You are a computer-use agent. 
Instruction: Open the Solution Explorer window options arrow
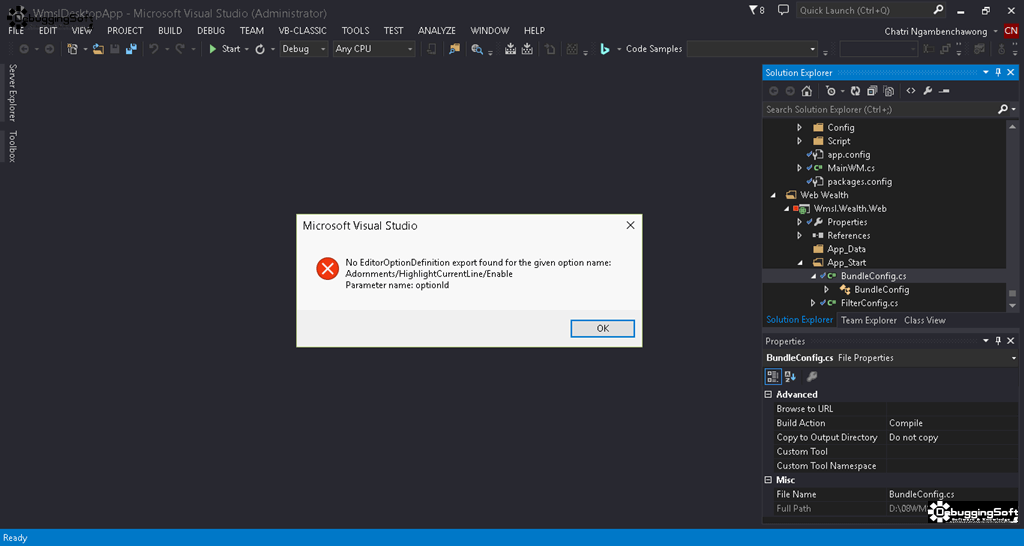986,73
